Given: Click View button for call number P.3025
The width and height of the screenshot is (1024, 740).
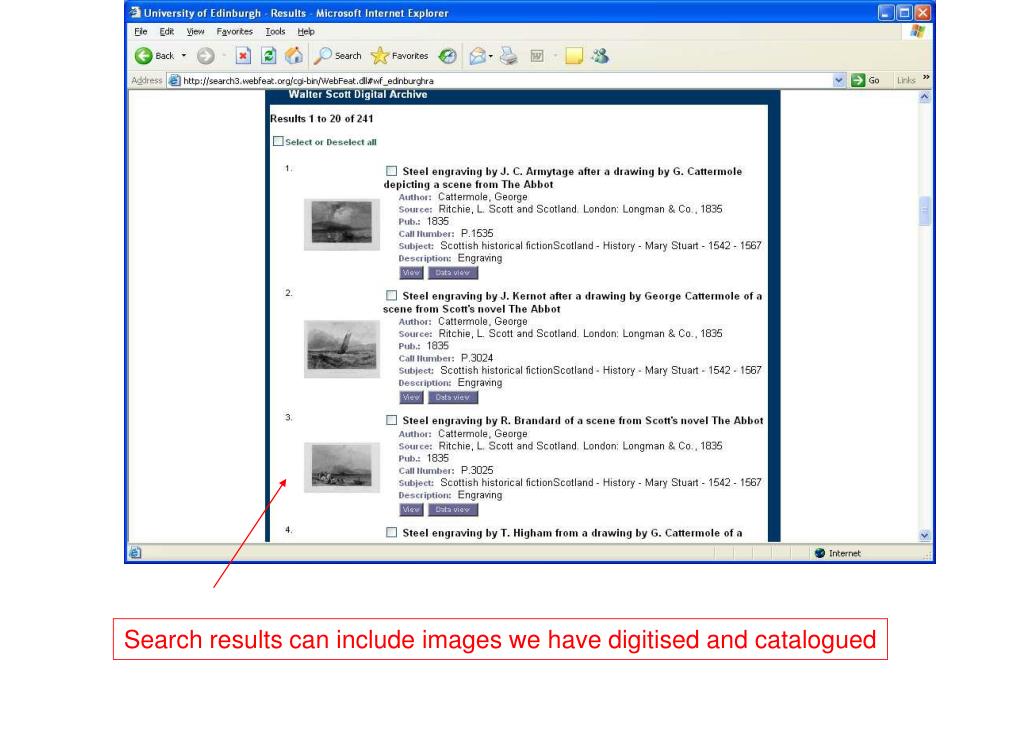Looking at the screenshot, I should (x=411, y=510).
